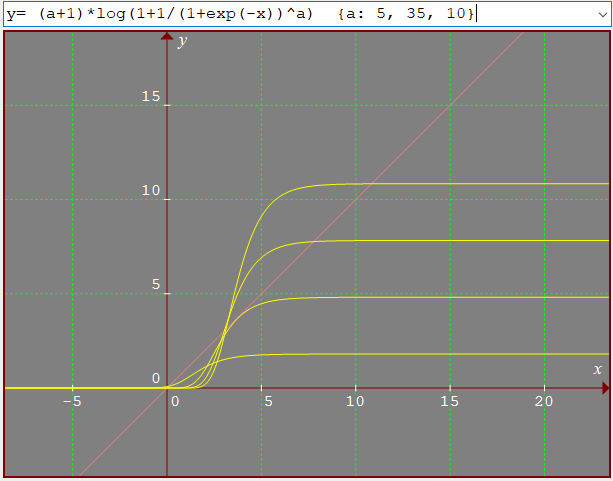Click the second-highest yellow curve's plateau
613x481 pixels.
[480, 241]
